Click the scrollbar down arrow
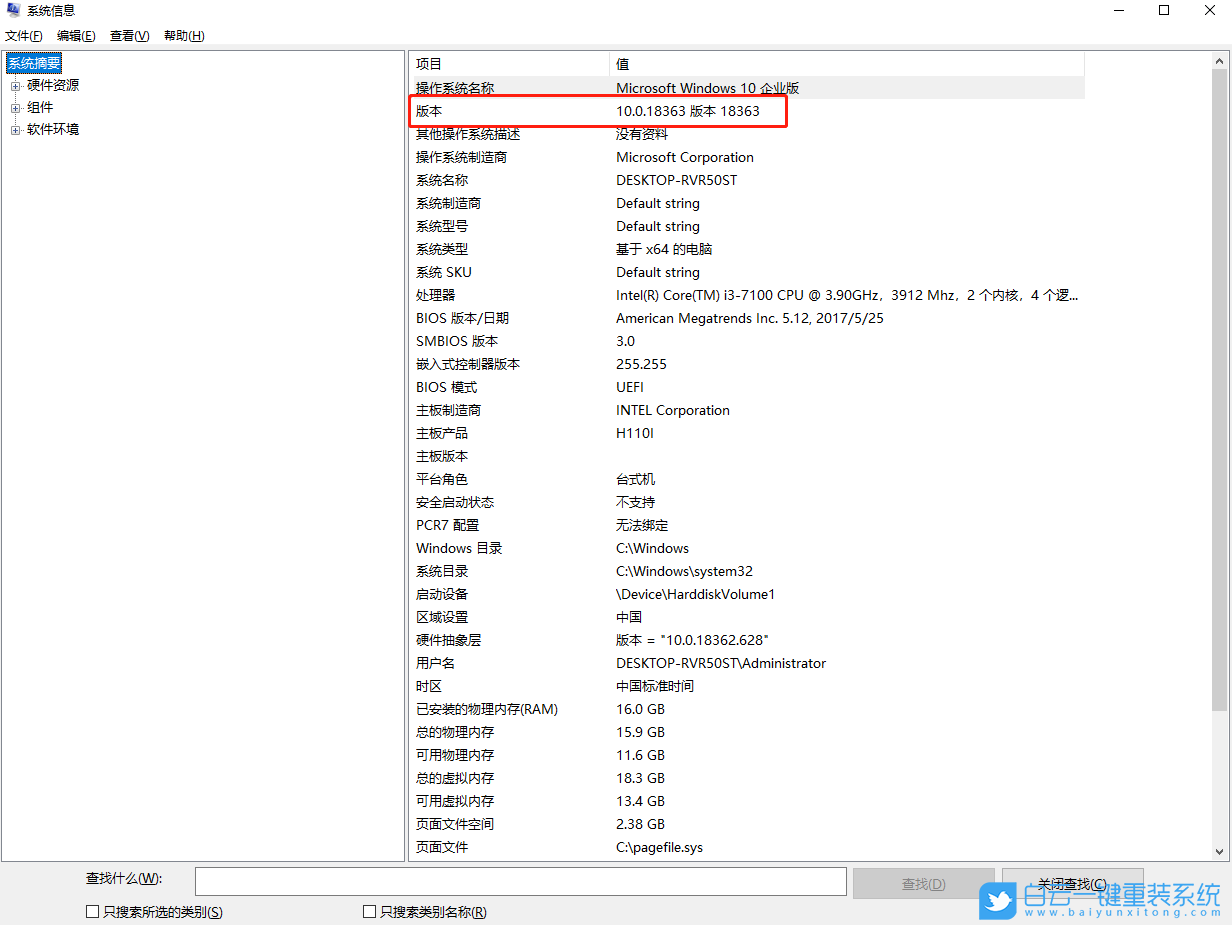 point(1220,851)
